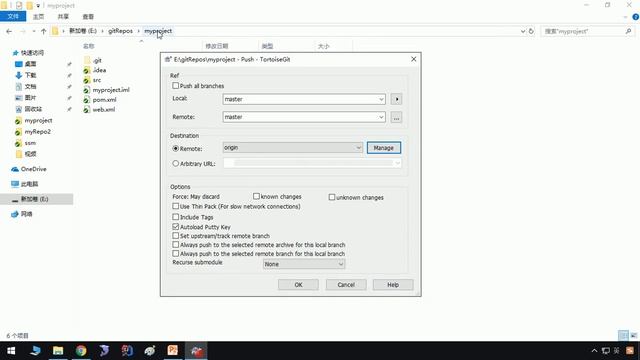
Task: Launch Chrome from the taskbar
Action: [x=81, y=351]
